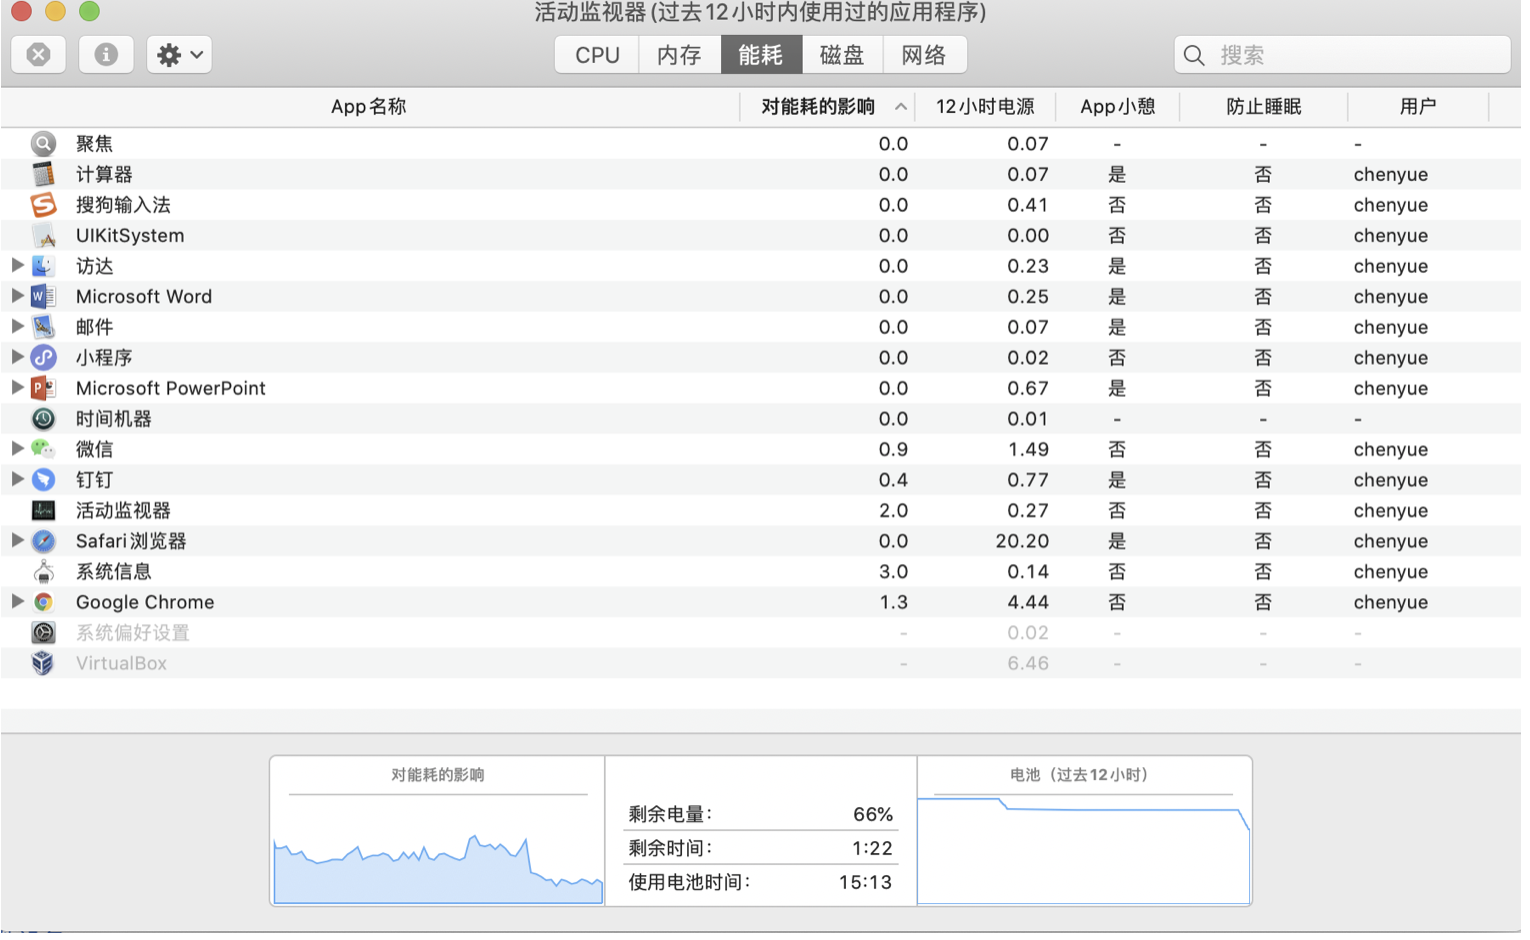Viewport: 1530px width, 940px height.
Task: Open the 网络 tab
Action: point(923,55)
